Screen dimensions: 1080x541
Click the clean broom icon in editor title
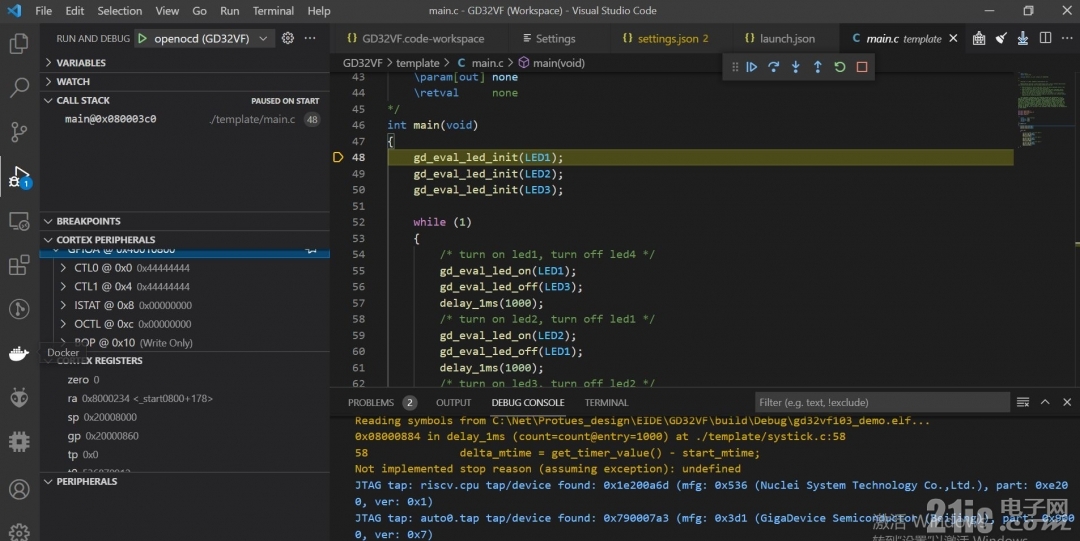(1001, 39)
